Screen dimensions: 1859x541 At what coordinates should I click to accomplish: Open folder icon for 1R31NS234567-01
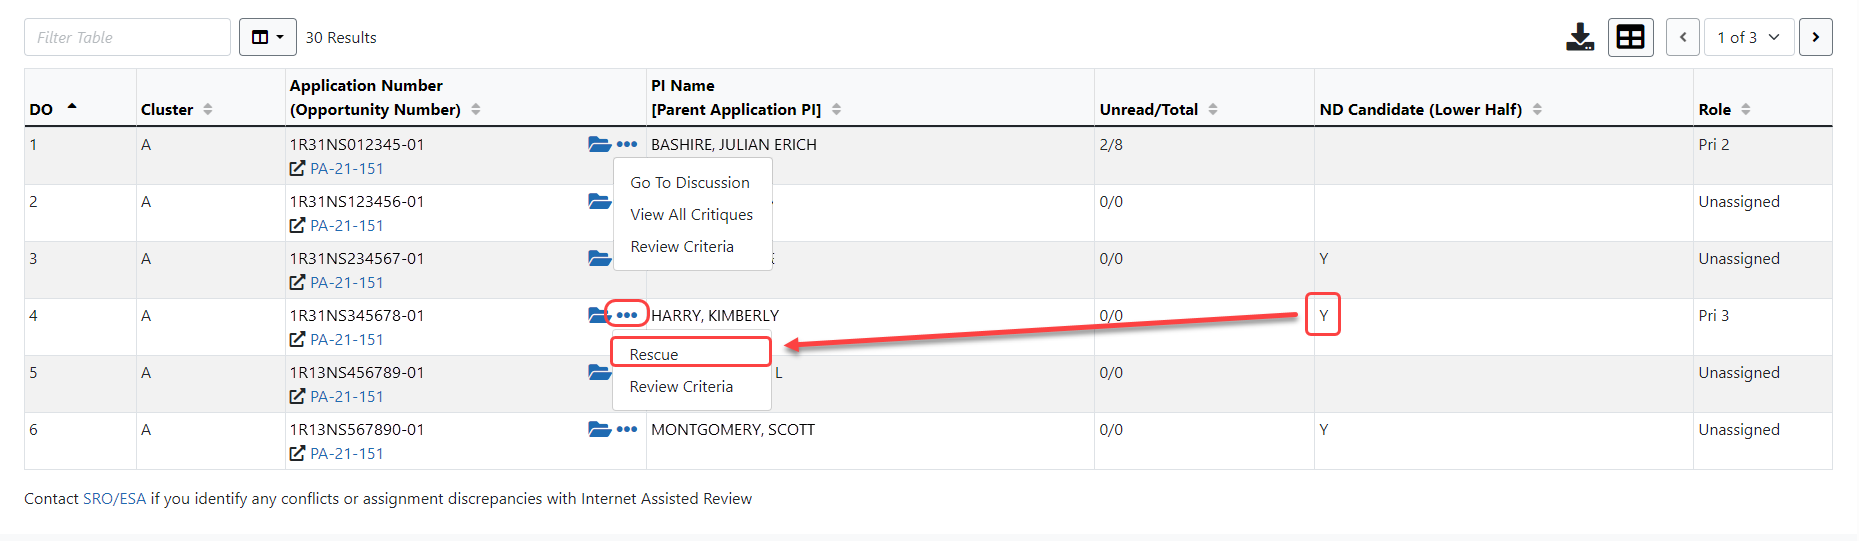599,258
